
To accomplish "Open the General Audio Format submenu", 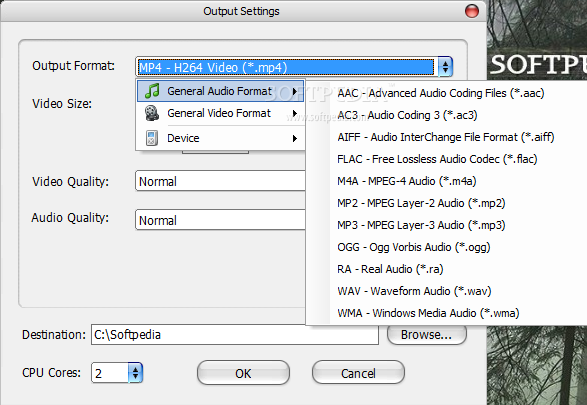I will click(x=220, y=91).
